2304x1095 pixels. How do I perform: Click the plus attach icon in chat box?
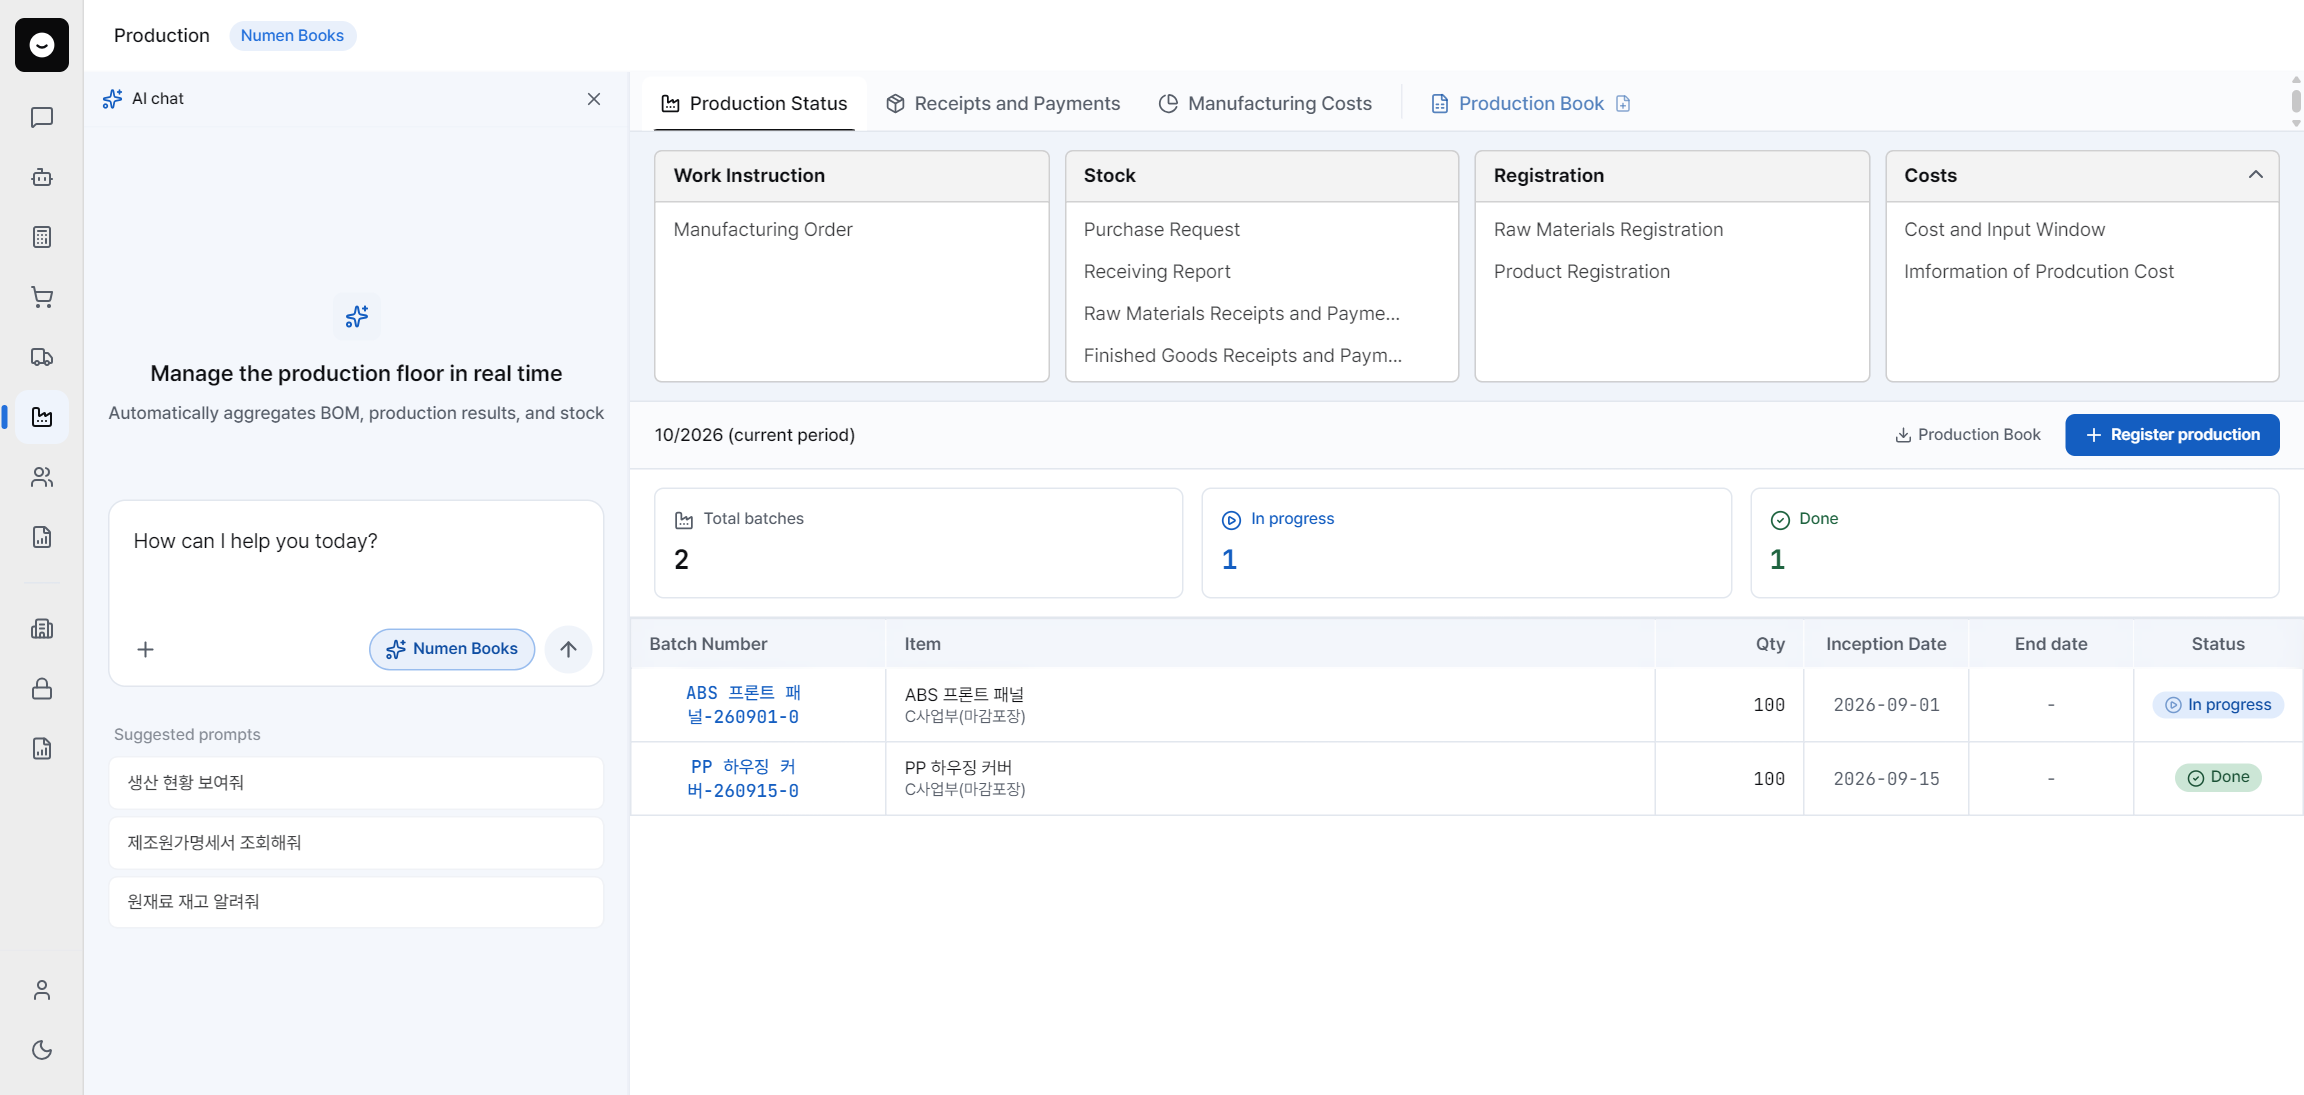(145, 650)
